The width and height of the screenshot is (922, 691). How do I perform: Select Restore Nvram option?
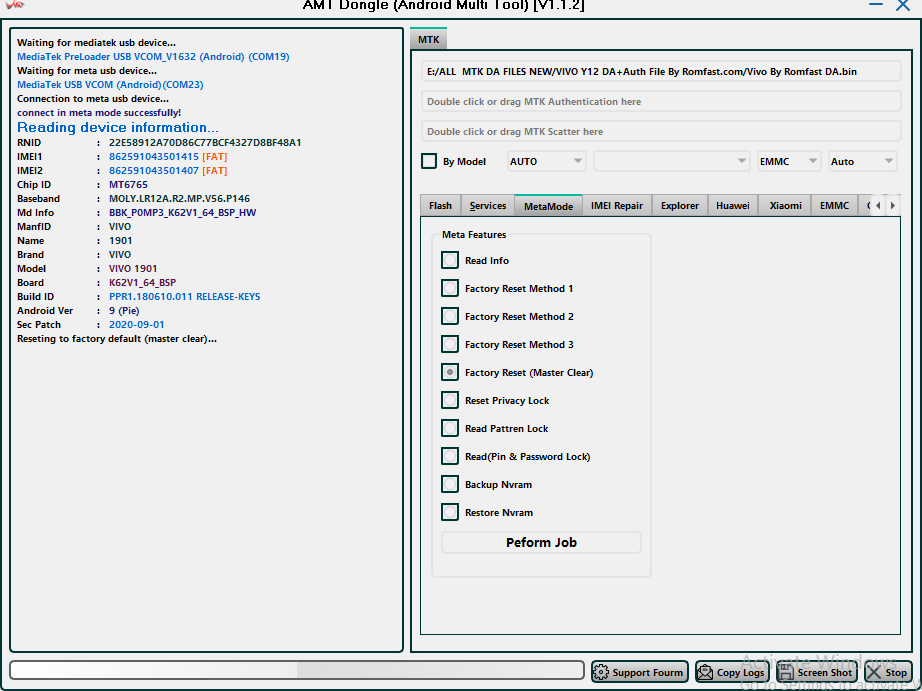(450, 512)
